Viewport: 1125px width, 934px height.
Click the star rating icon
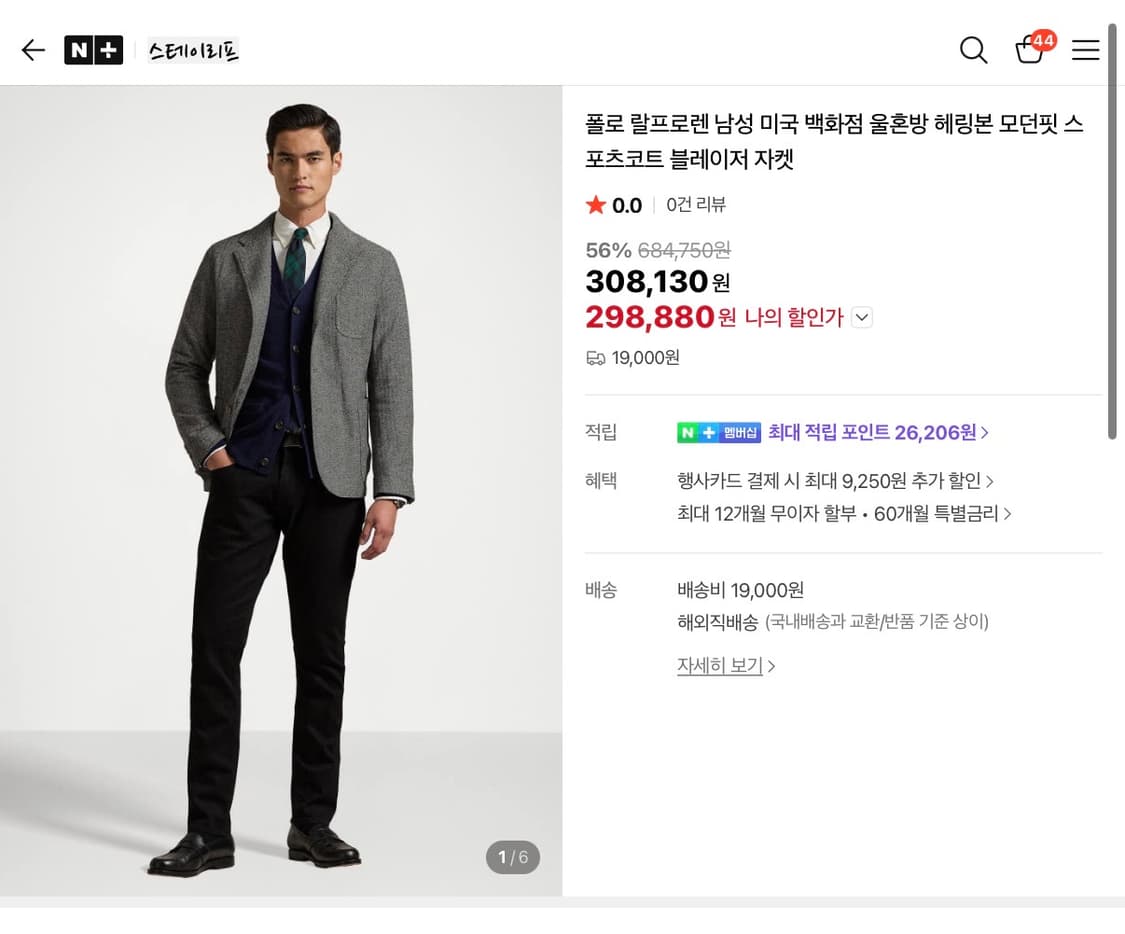[x=596, y=205]
